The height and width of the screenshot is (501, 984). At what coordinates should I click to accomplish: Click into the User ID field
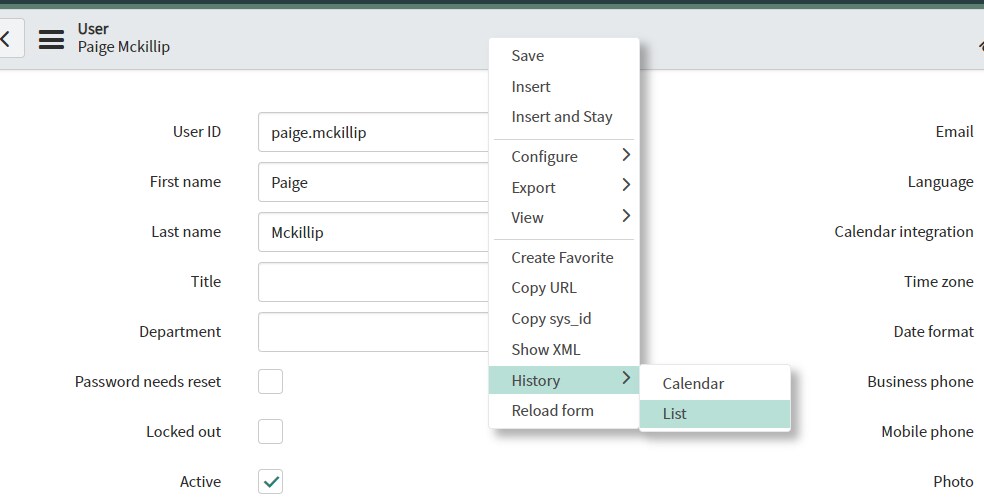(x=375, y=132)
